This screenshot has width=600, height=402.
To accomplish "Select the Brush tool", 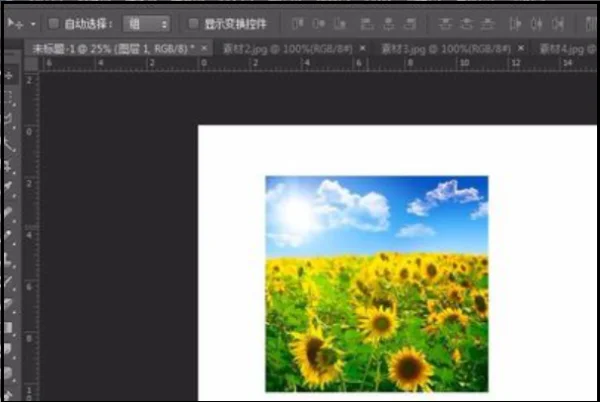I will pos(9,235).
